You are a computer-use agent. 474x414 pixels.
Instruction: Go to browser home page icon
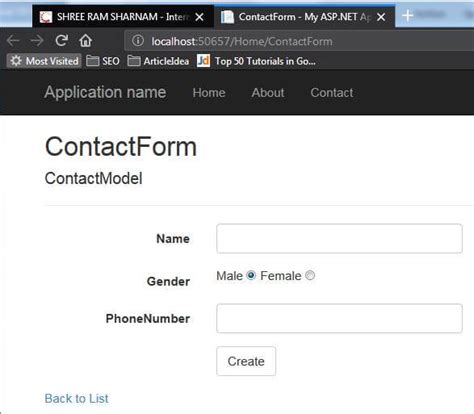[x=85, y=41]
